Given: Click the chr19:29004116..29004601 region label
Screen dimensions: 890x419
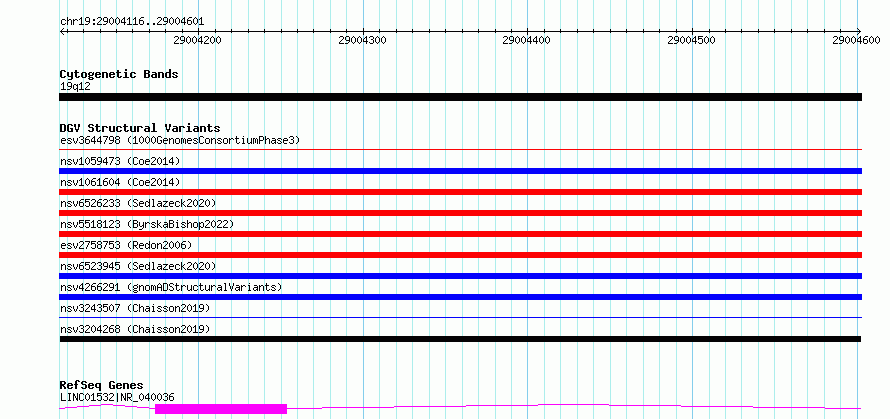Looking at the screenshot, I should click(x=132, y=22).
